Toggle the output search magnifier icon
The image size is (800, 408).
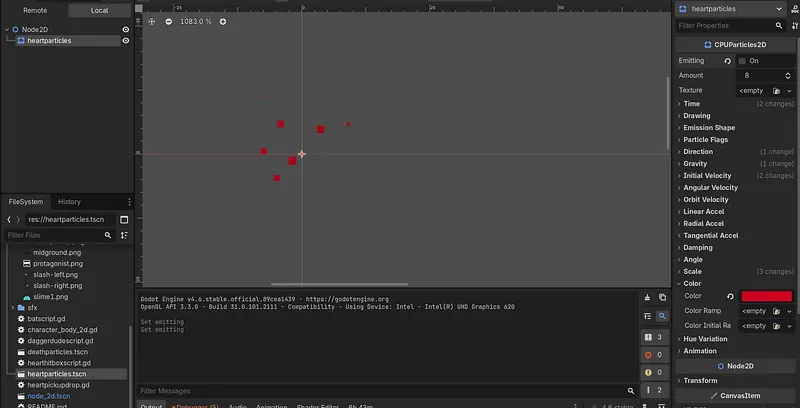click(662, 316)
